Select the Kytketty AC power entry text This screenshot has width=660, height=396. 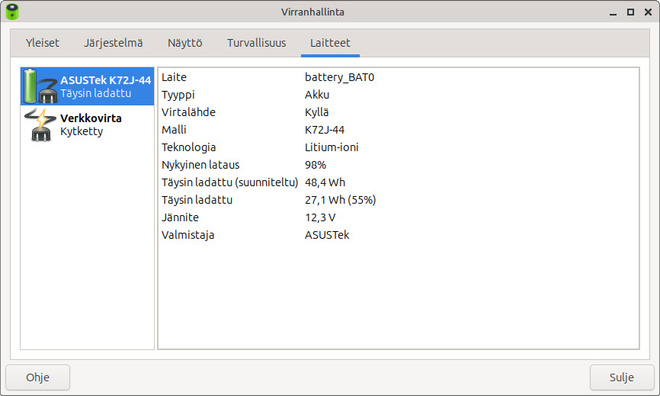(82, 131)
